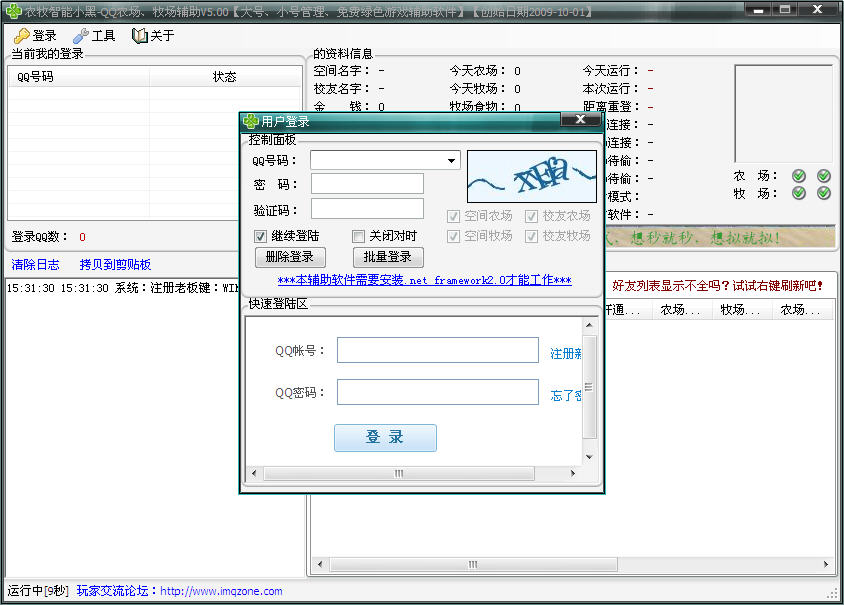Screen dimensions: 844x605
Task: Click the first green check icon for 牧场
Action: click(x=799, y=193)
